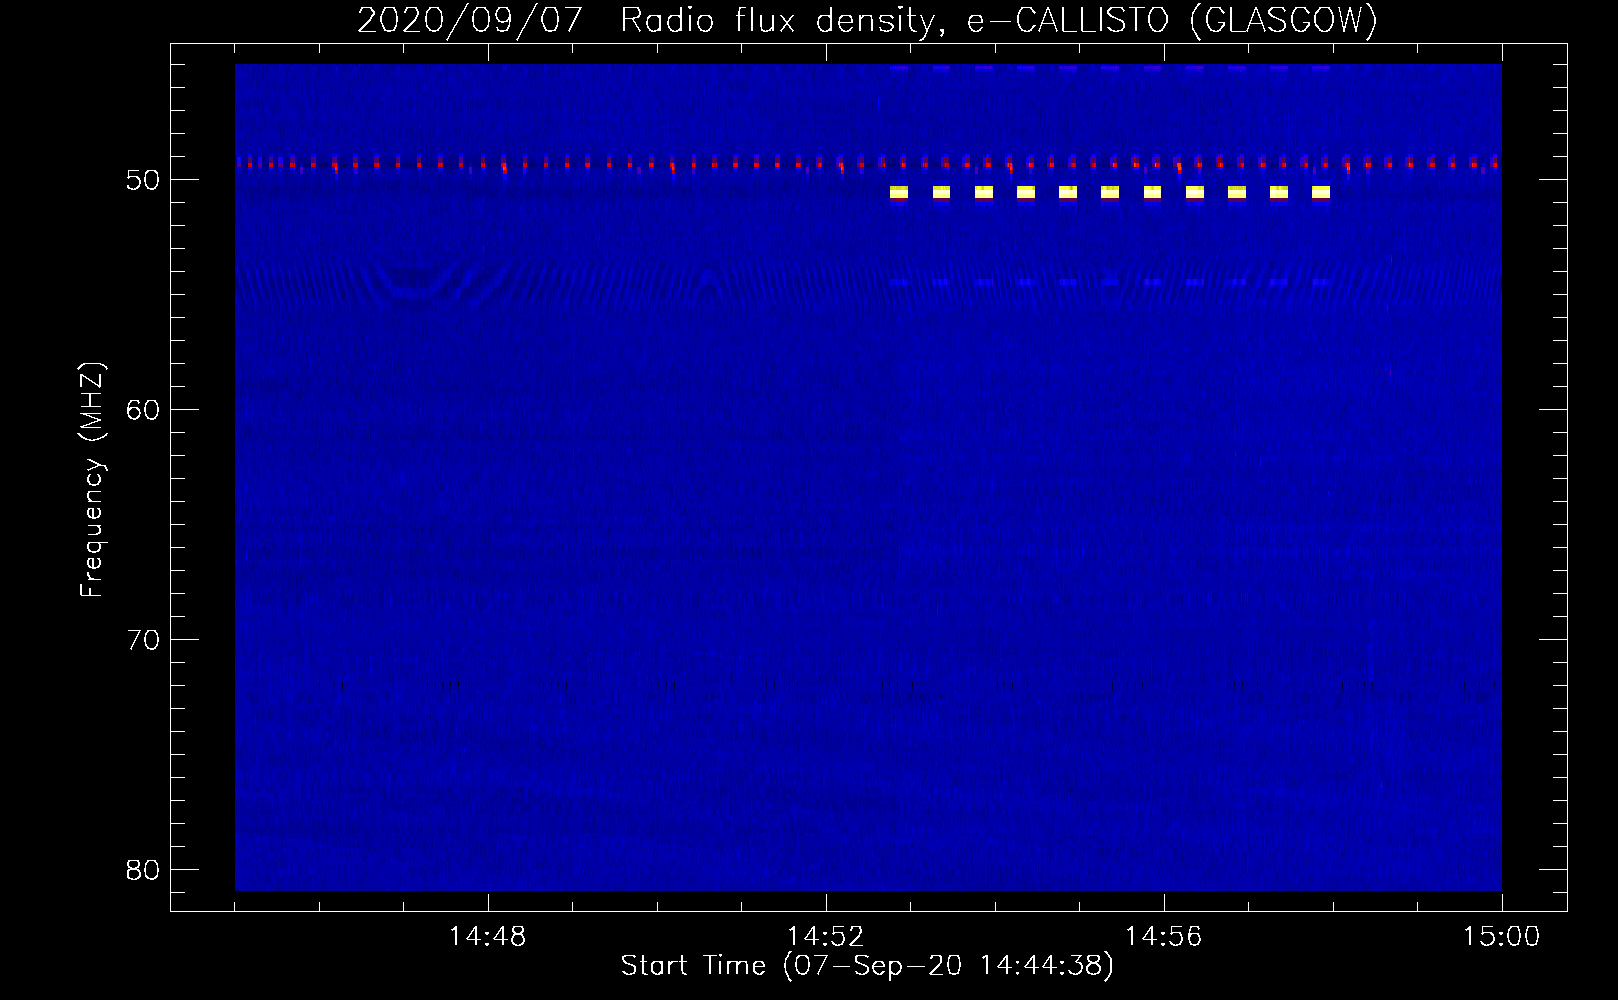Click the date 2020/09/07 in the title
This screenshot has height=1000, width=1618.
(x=469, y=20)
